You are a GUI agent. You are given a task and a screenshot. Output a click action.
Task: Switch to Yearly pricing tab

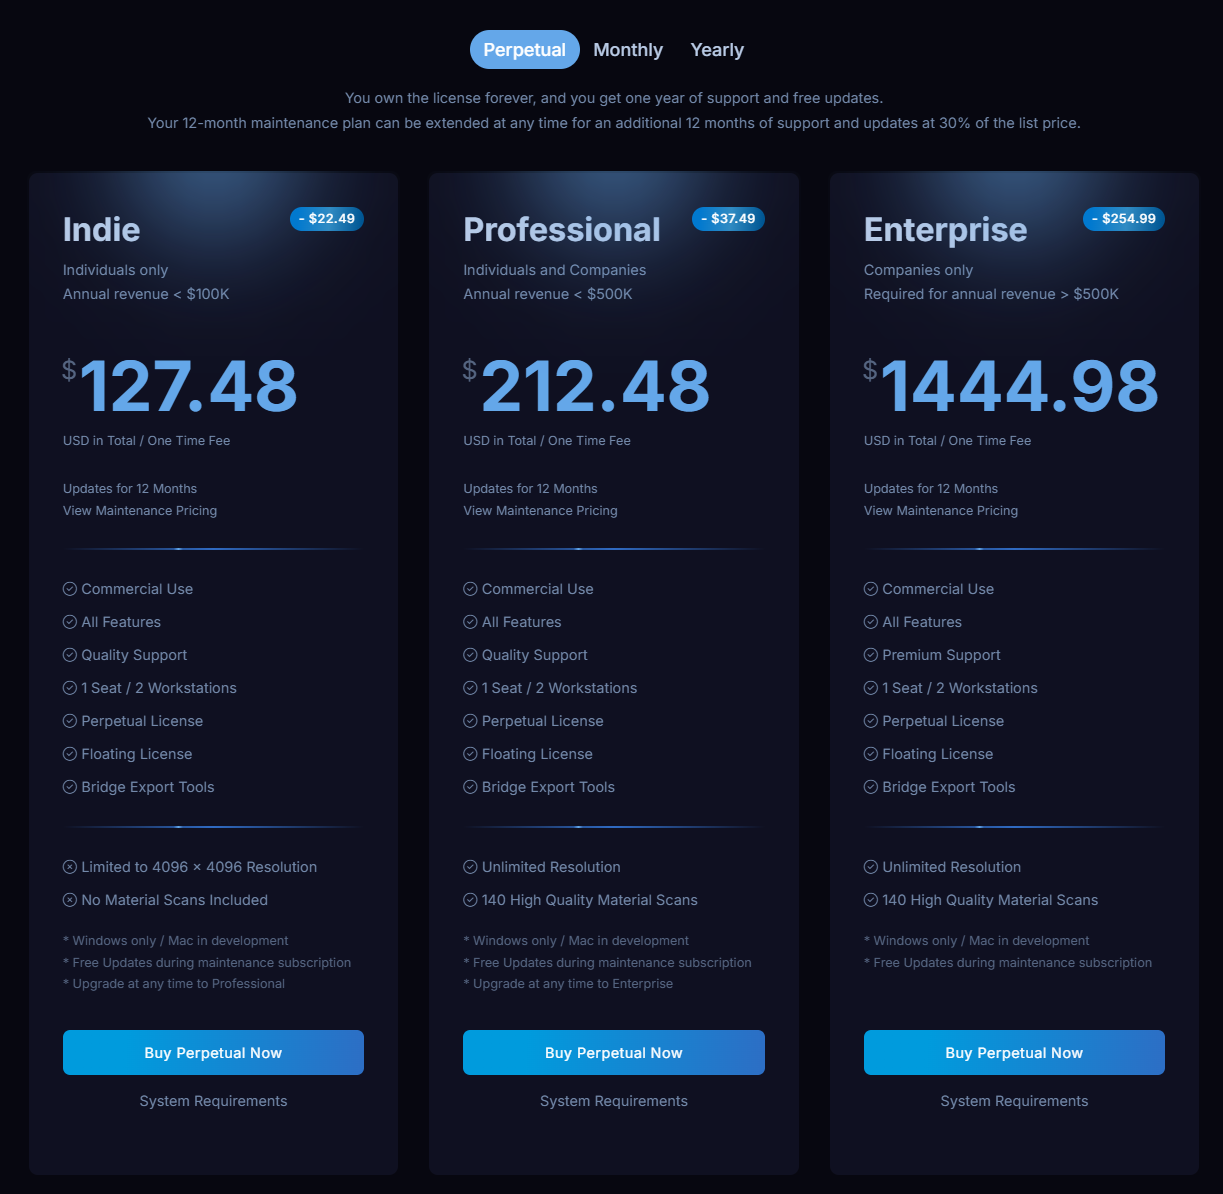717,50
